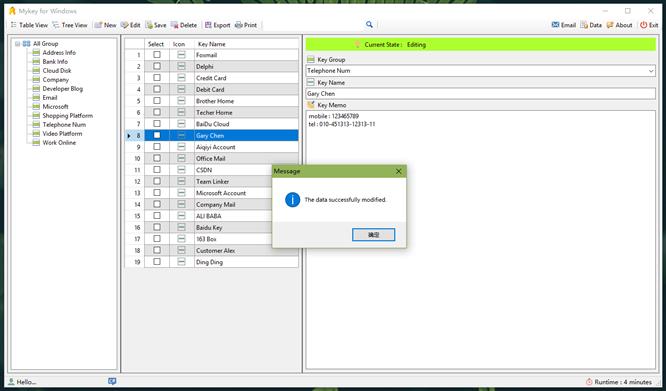Click the magnifier search icon

[x=369, y=25]
